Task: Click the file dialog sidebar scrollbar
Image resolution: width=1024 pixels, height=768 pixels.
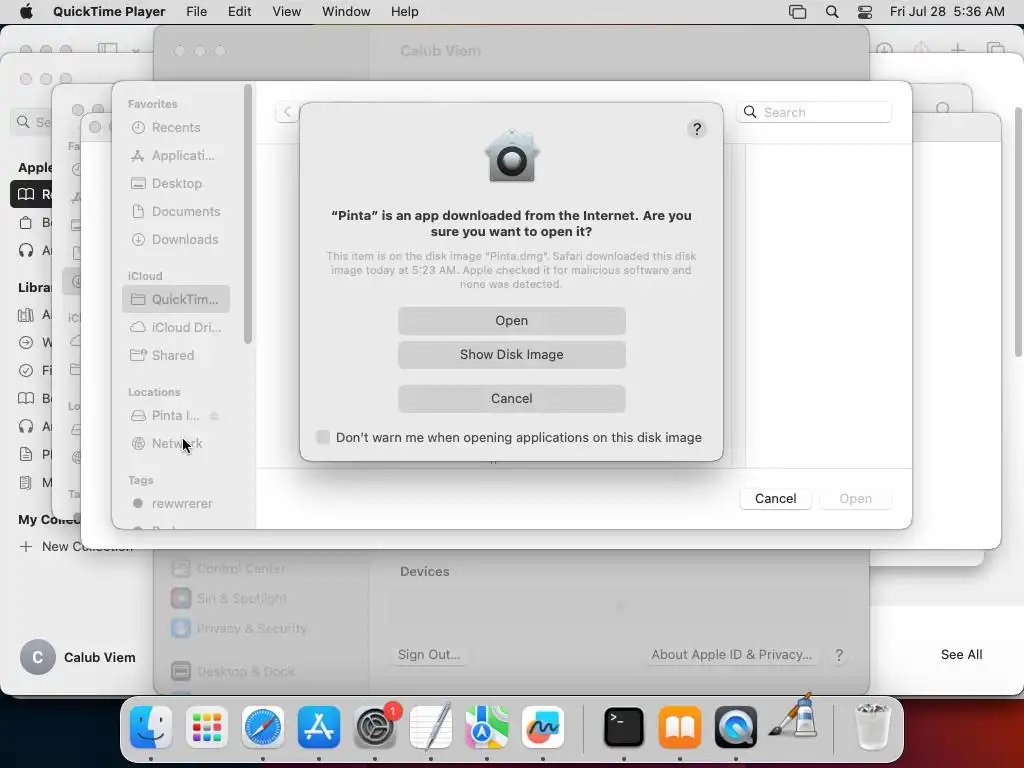Action: [248, 214]
